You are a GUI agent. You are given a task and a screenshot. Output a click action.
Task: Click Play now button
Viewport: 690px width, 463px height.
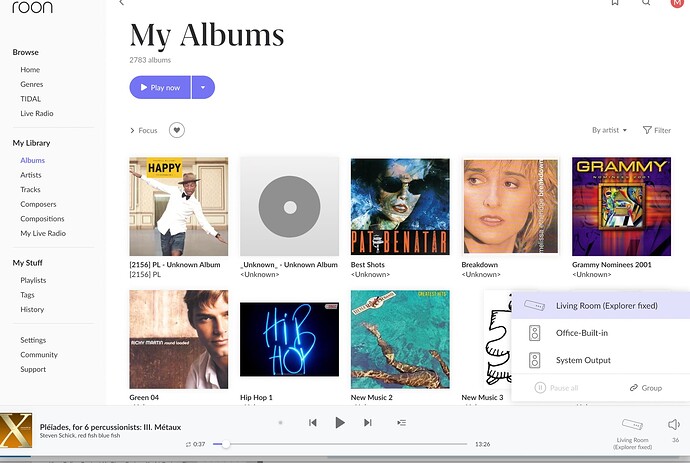[x=160, y=88]
